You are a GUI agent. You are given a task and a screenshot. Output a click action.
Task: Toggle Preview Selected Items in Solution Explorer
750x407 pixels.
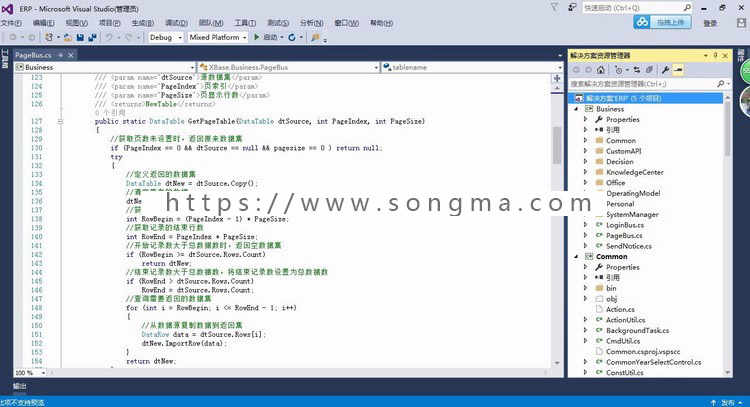[x=678, y=70]
